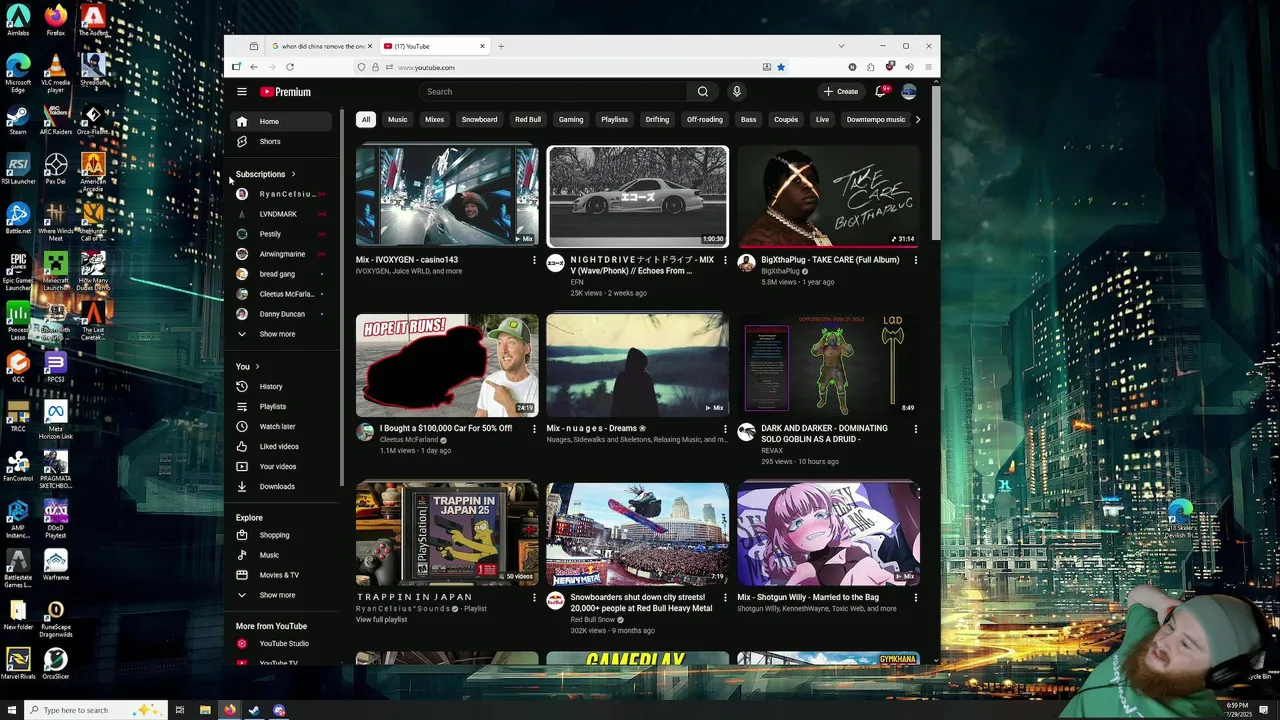Select the OrcaSlicer desktop icon

pos(56,663)
